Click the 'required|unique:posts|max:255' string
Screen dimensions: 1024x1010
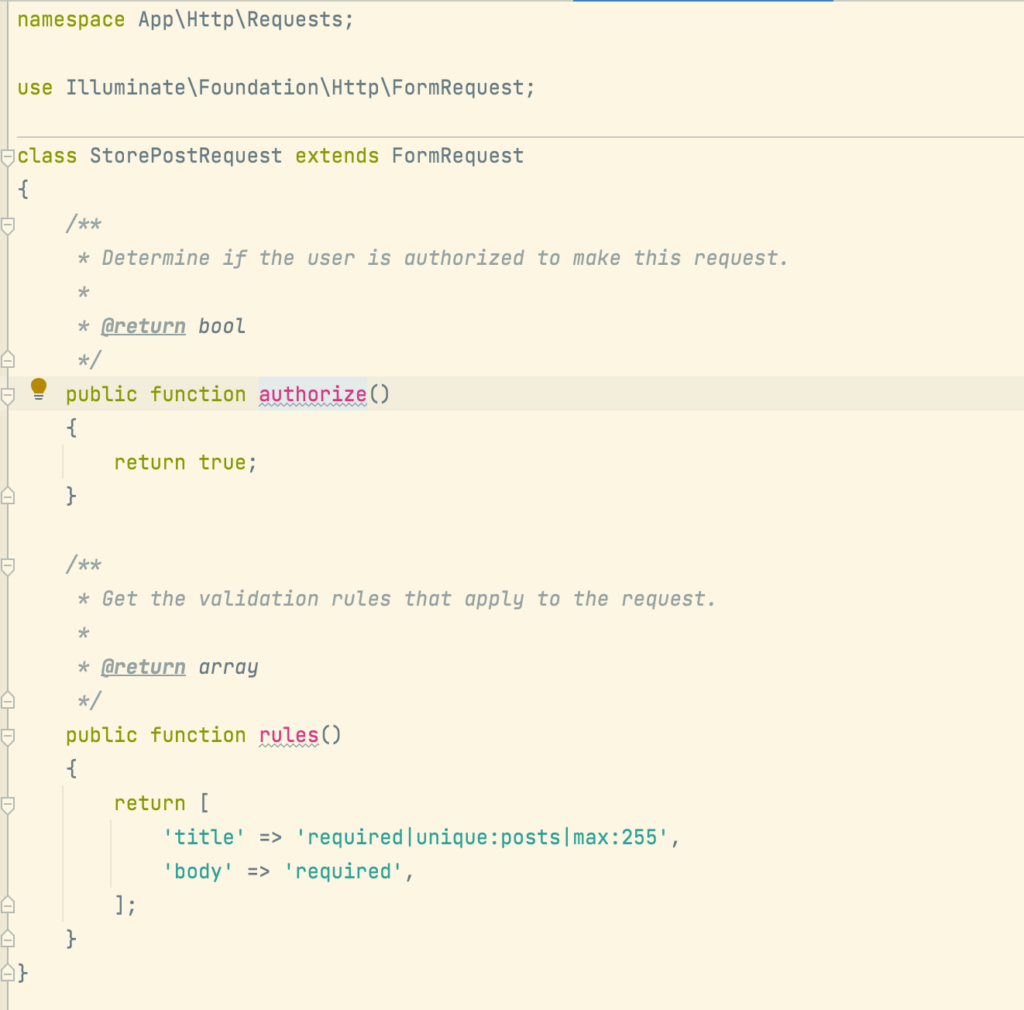(x=481, y=837)
